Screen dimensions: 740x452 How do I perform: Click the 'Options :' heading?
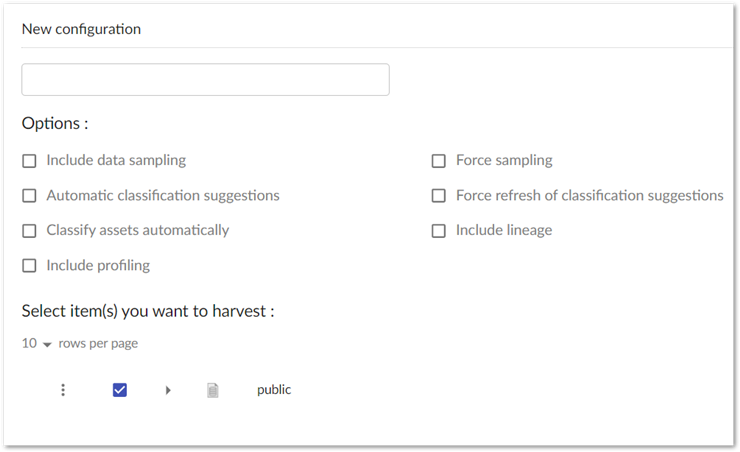(x=55, y=124)
